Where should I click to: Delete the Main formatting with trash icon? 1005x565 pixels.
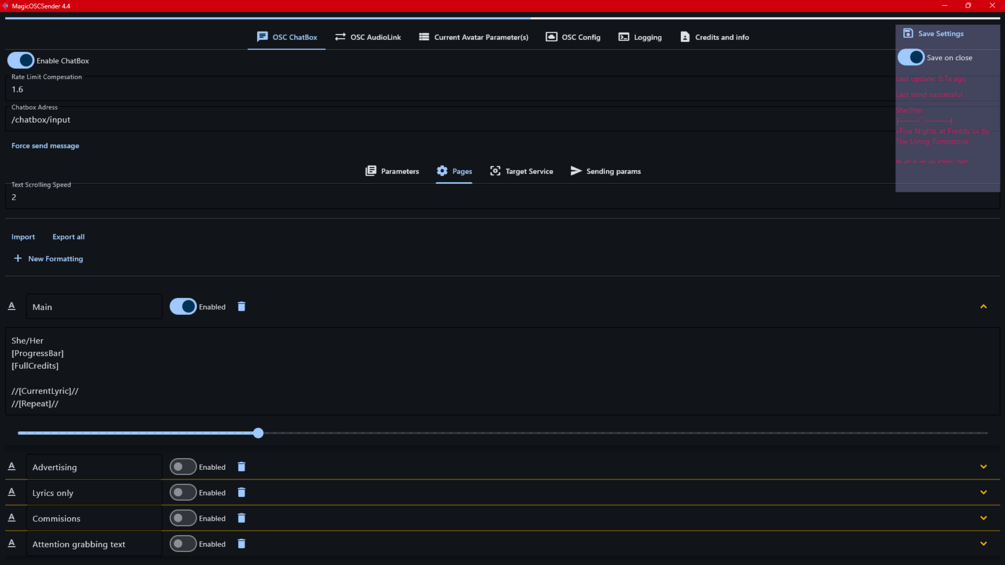(242, 306)
